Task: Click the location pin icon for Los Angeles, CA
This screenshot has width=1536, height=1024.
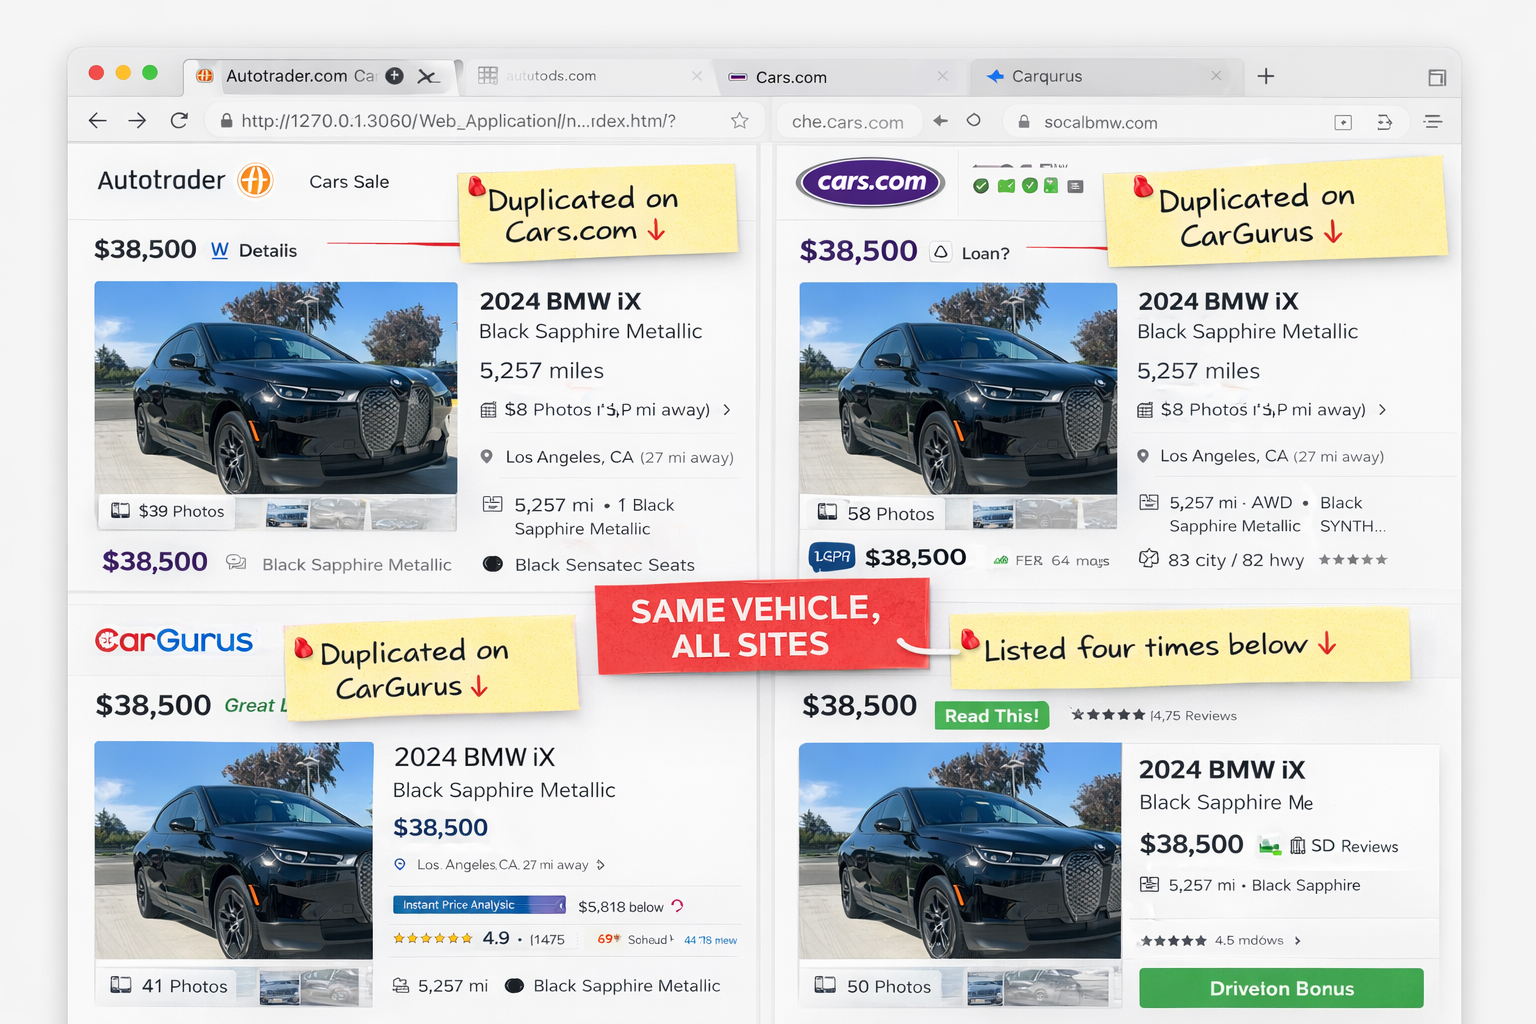Action: coord(487,457)
